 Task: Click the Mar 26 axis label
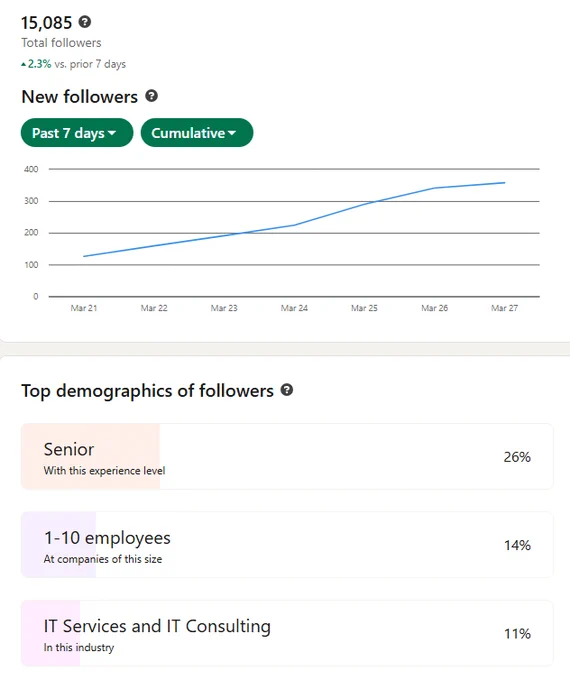[434, 308]
